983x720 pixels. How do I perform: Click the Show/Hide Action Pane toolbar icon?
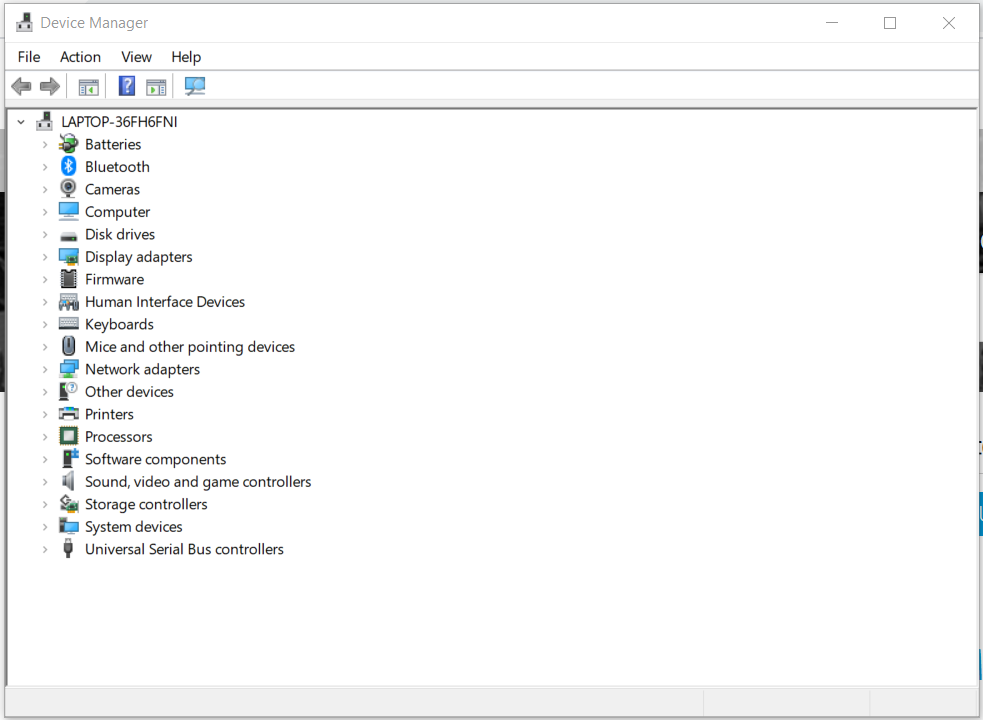tap(156, 86)
